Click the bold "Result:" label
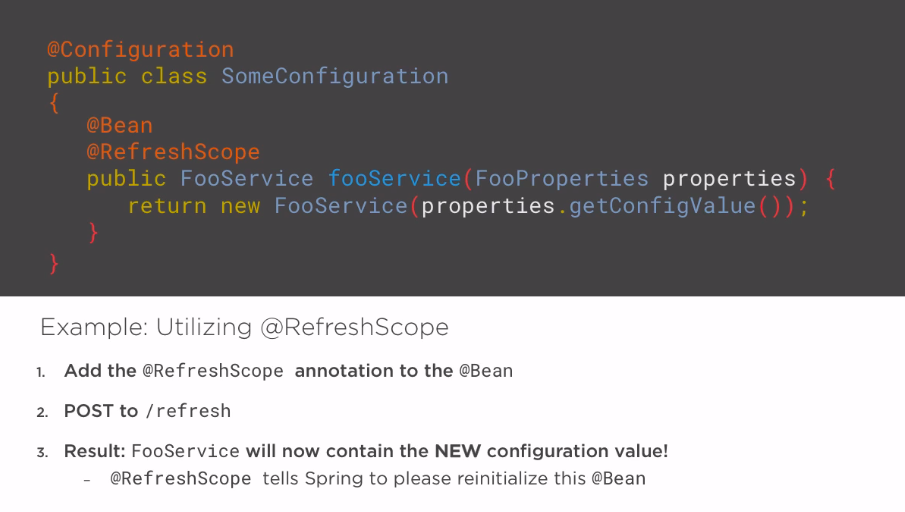Viewport: 905px width, 512px height. pyautogui.click(x=95, y=451)
